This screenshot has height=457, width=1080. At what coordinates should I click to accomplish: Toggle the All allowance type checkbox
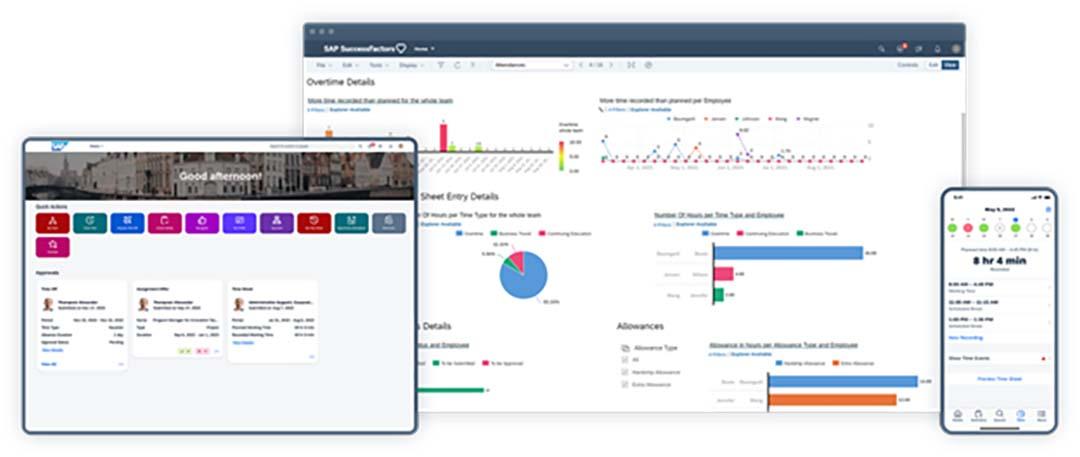click(x=625, y=360)
